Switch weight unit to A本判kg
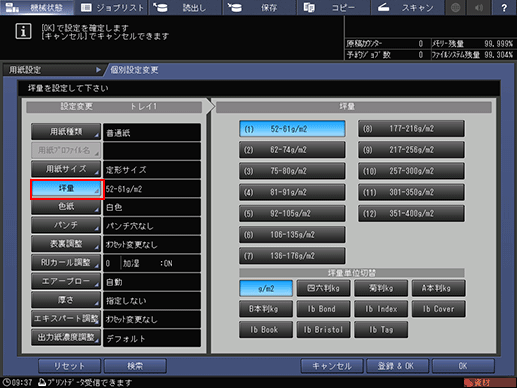This screenshot has height=388, width=517. click(439, 288)
